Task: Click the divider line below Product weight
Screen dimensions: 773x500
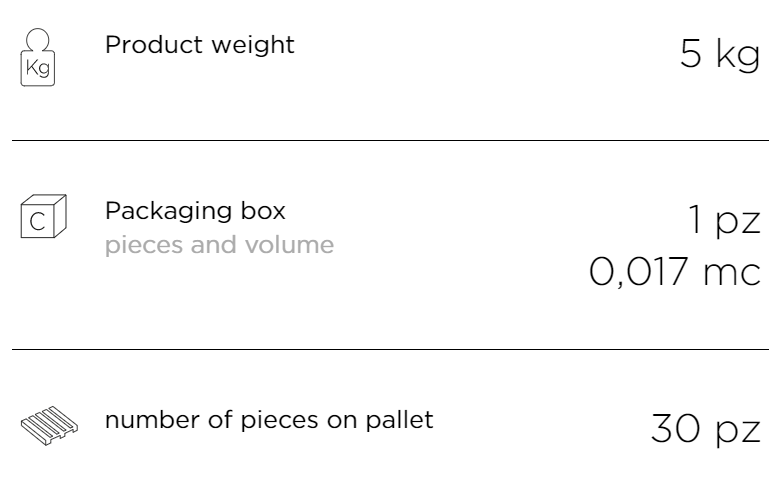Action: tap(390, 141)
